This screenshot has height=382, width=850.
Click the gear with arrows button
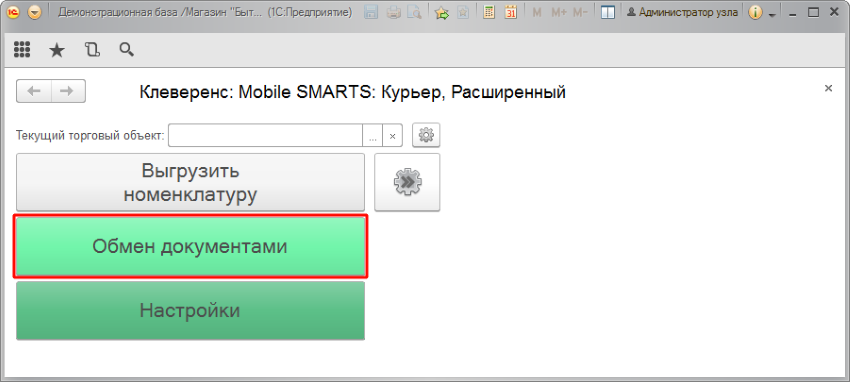coord(407,183)
